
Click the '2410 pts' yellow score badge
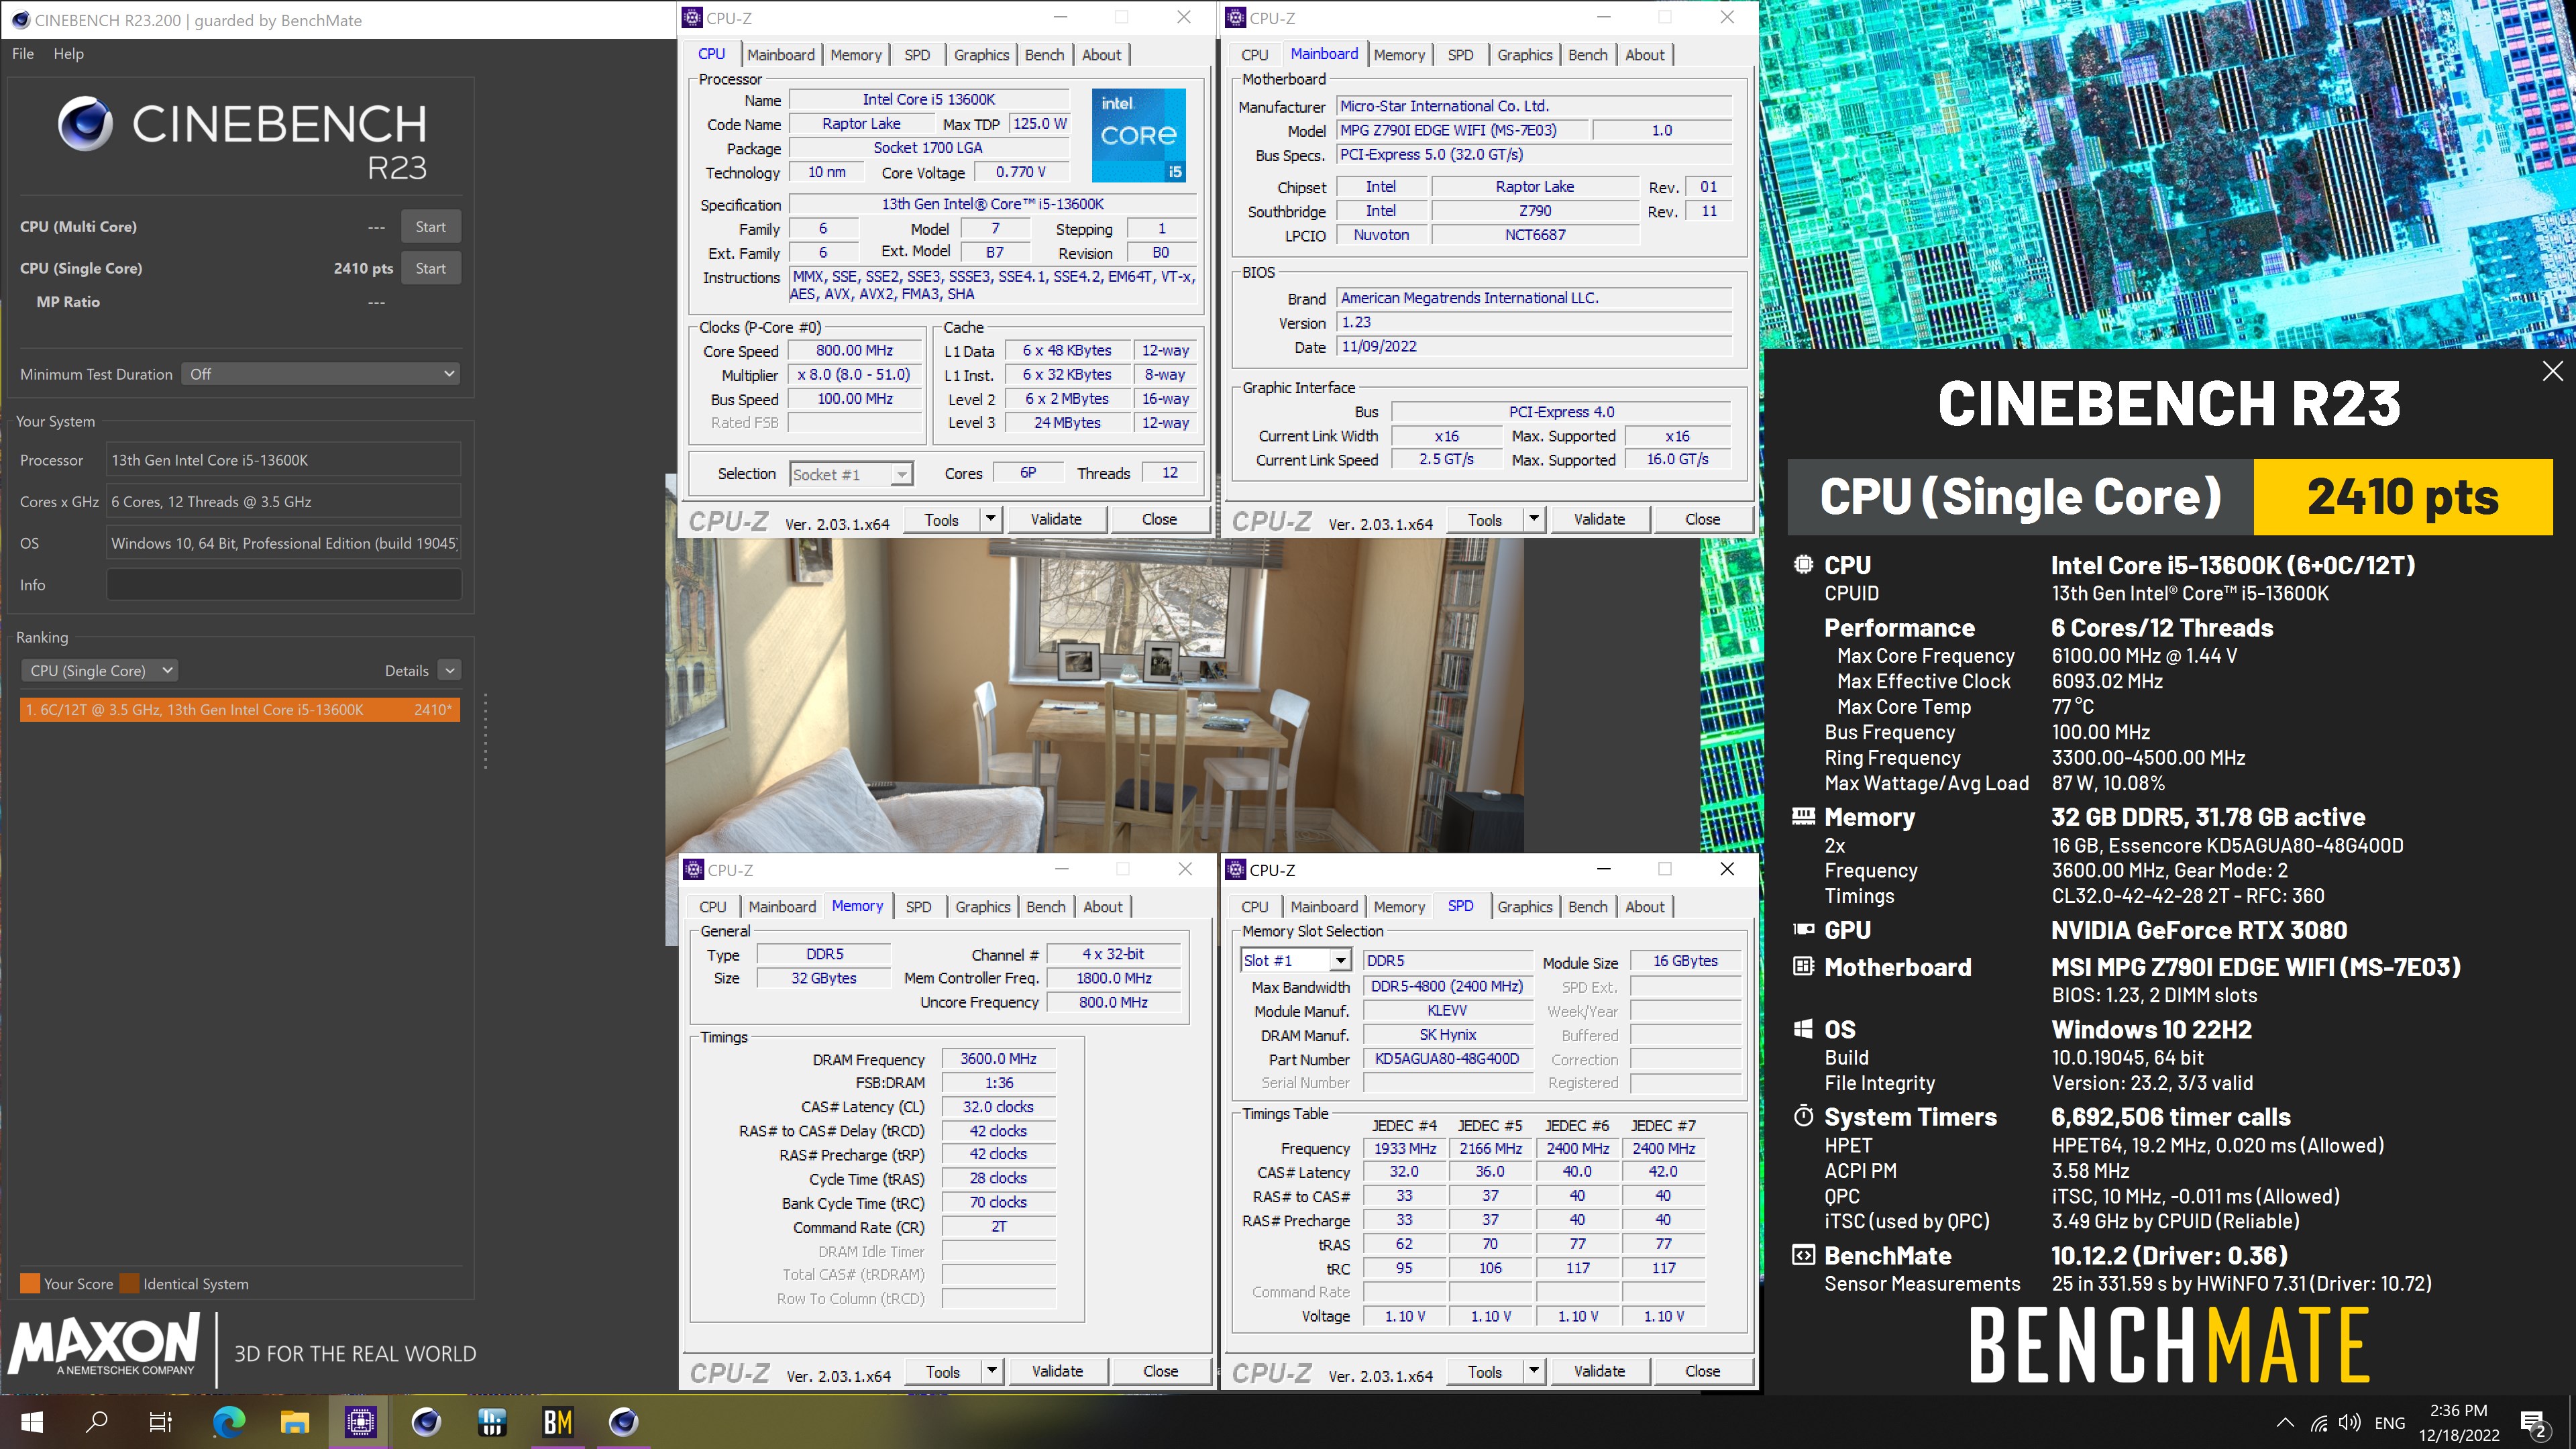2402,497
